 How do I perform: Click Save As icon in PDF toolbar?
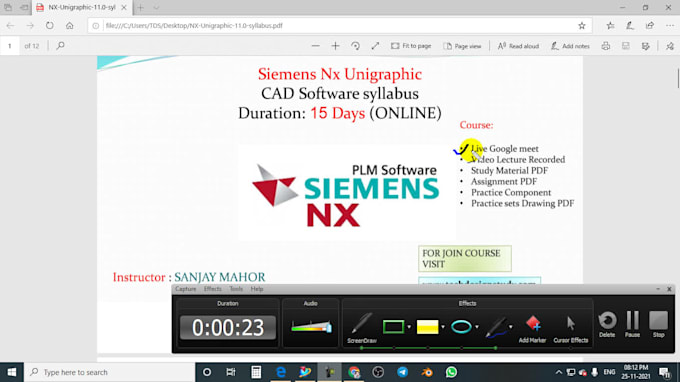point(645,46)
